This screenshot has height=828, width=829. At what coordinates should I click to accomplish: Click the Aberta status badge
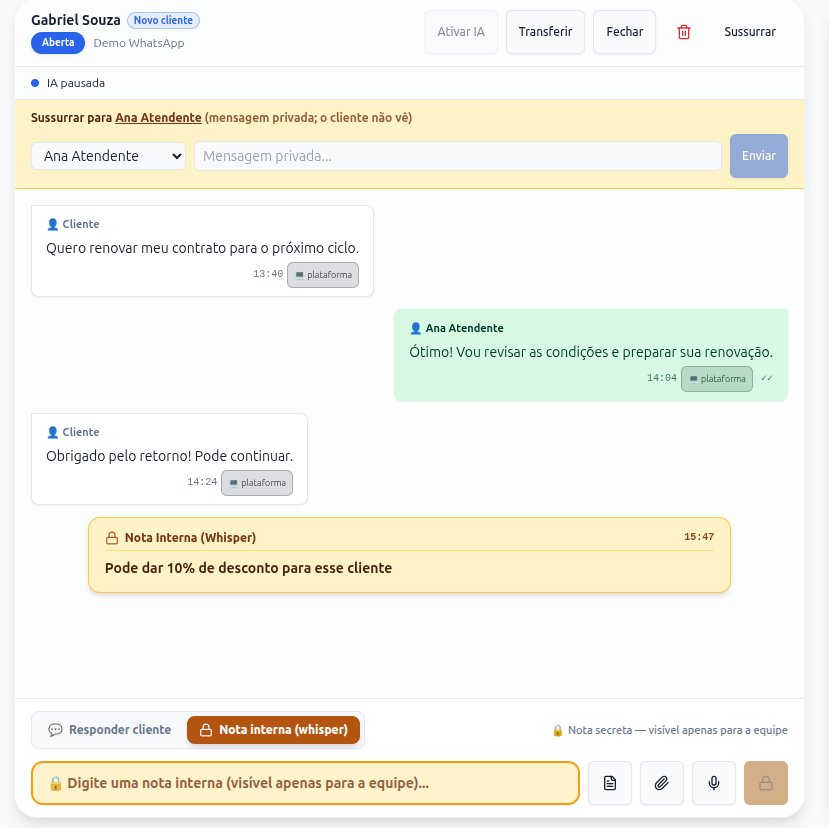[x=58, y=43]
